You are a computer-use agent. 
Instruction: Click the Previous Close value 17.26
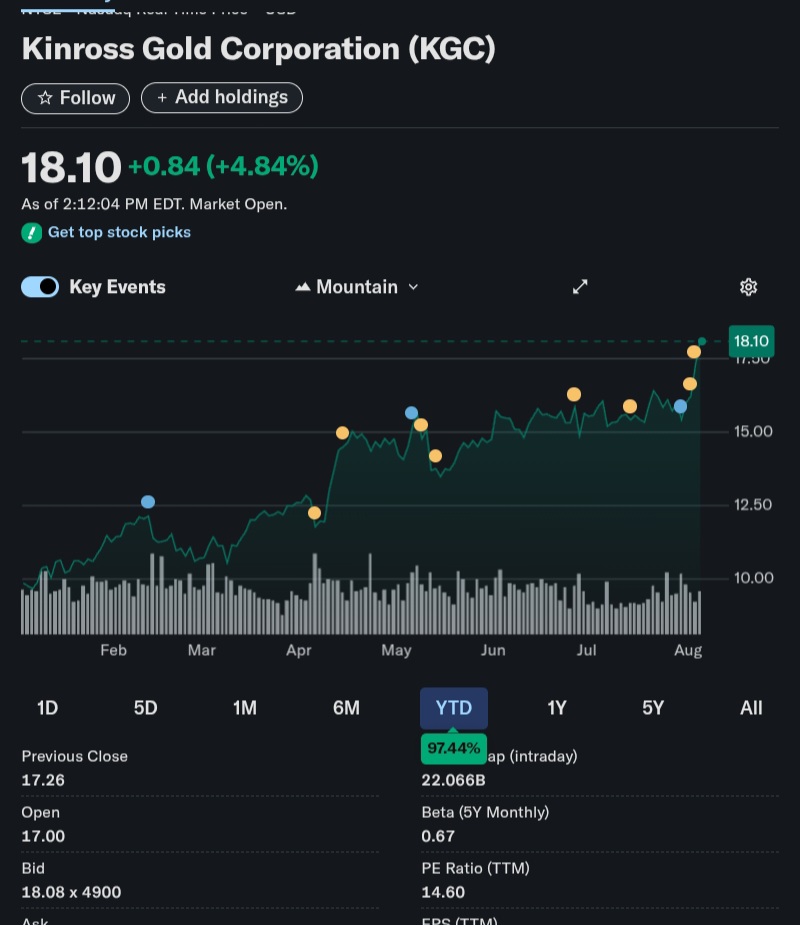43,780
